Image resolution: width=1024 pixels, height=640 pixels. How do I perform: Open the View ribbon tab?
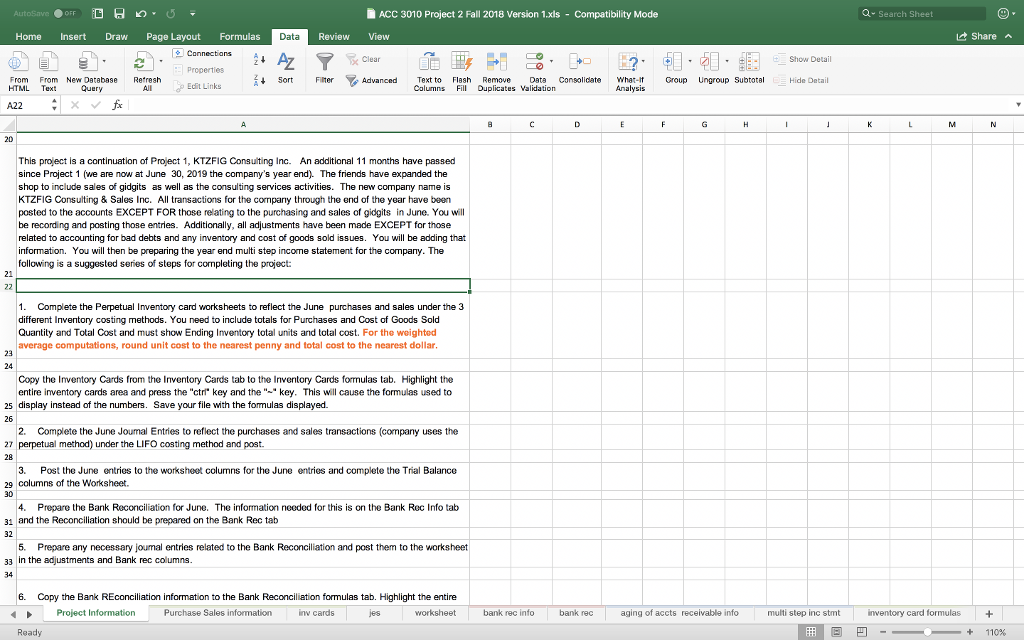coord(379,37)
